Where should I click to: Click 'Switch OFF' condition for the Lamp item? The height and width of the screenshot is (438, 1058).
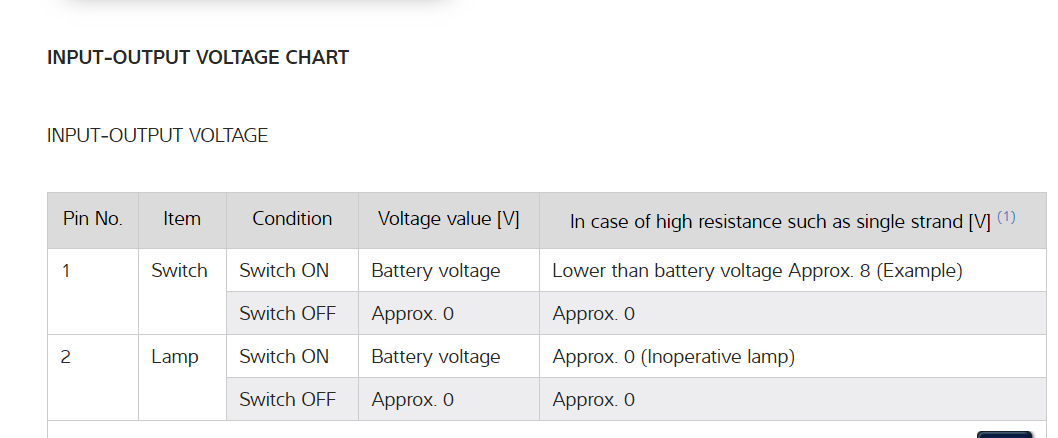point(287,400)
